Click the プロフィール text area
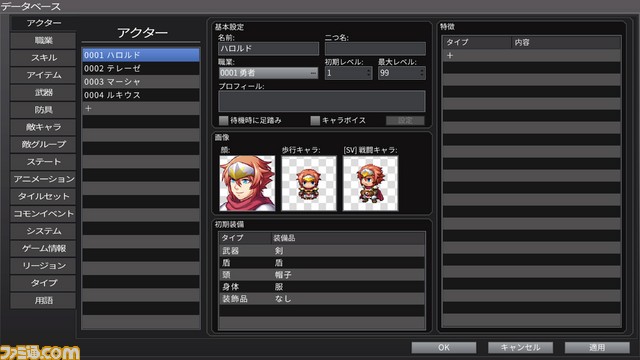 (x=322, y=101)
